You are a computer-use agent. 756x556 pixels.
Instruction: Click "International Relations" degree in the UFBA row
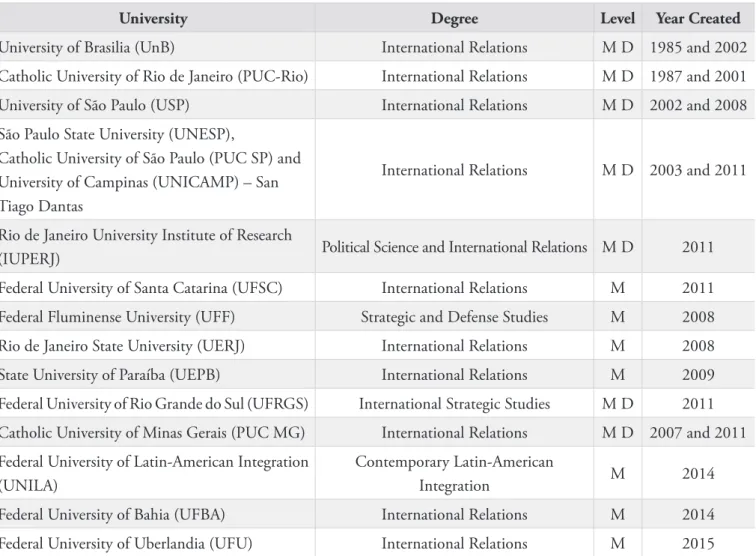click(455, 515)
